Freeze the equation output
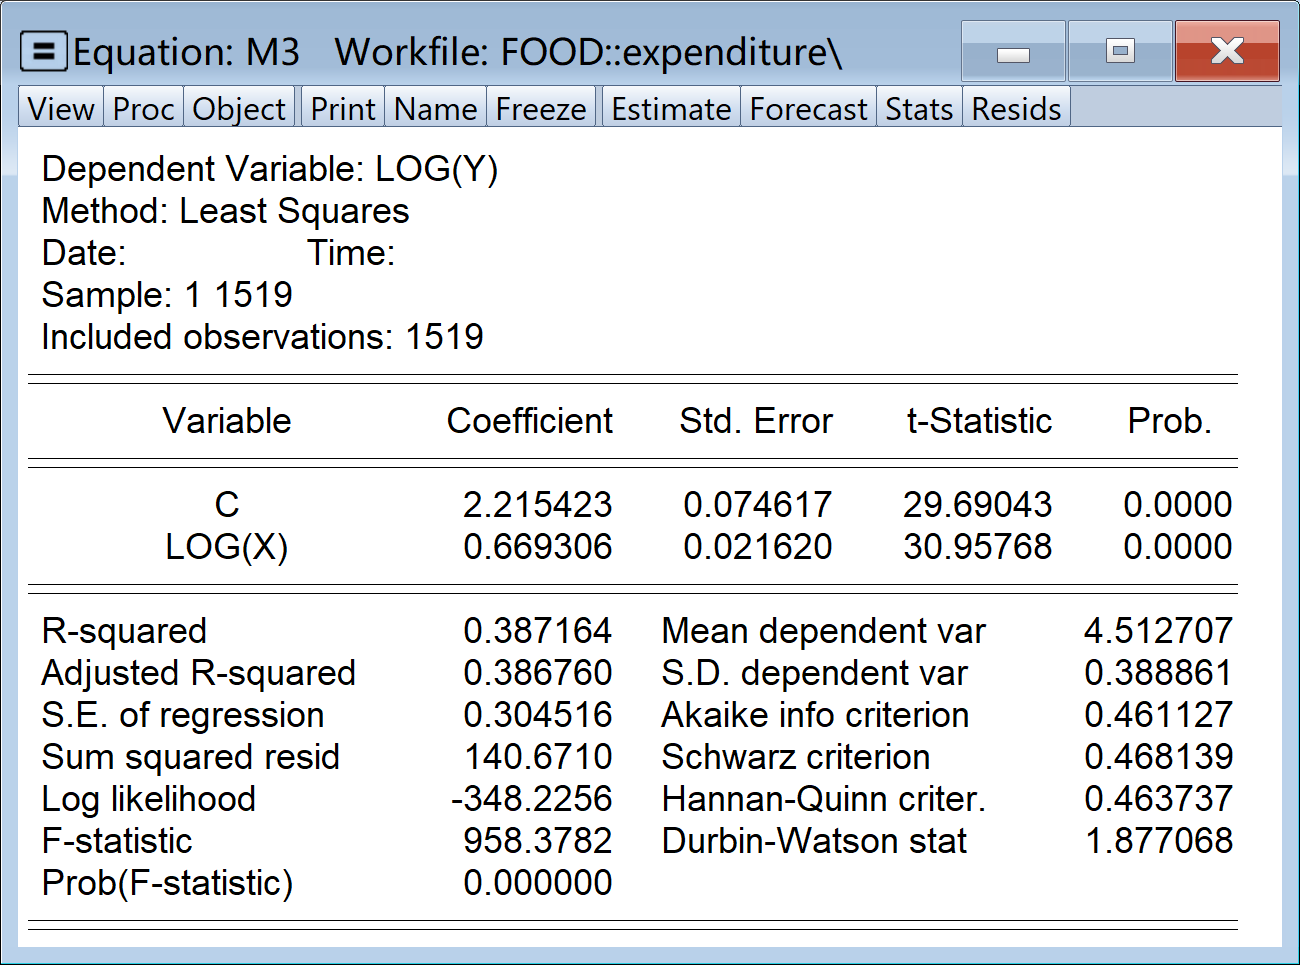 (x=541, y=108)
